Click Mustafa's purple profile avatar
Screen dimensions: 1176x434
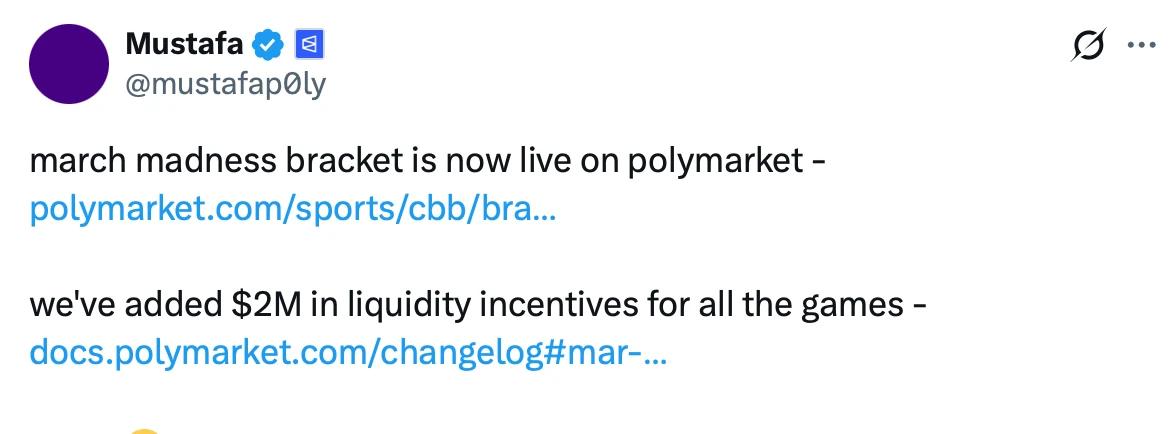69,64
